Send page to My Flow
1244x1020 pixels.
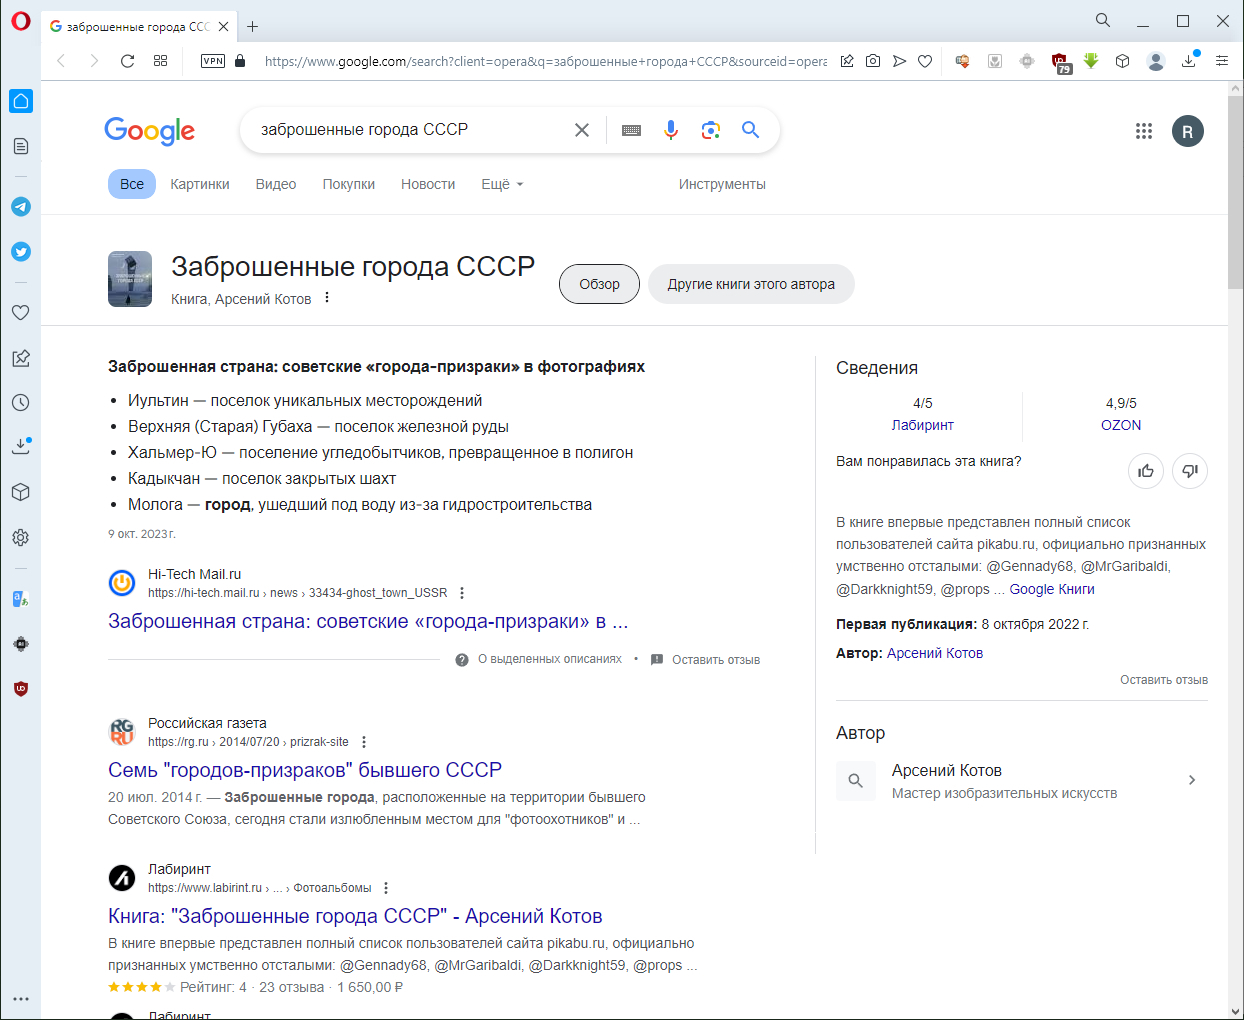pyautogui.click(x=899, y=61)
